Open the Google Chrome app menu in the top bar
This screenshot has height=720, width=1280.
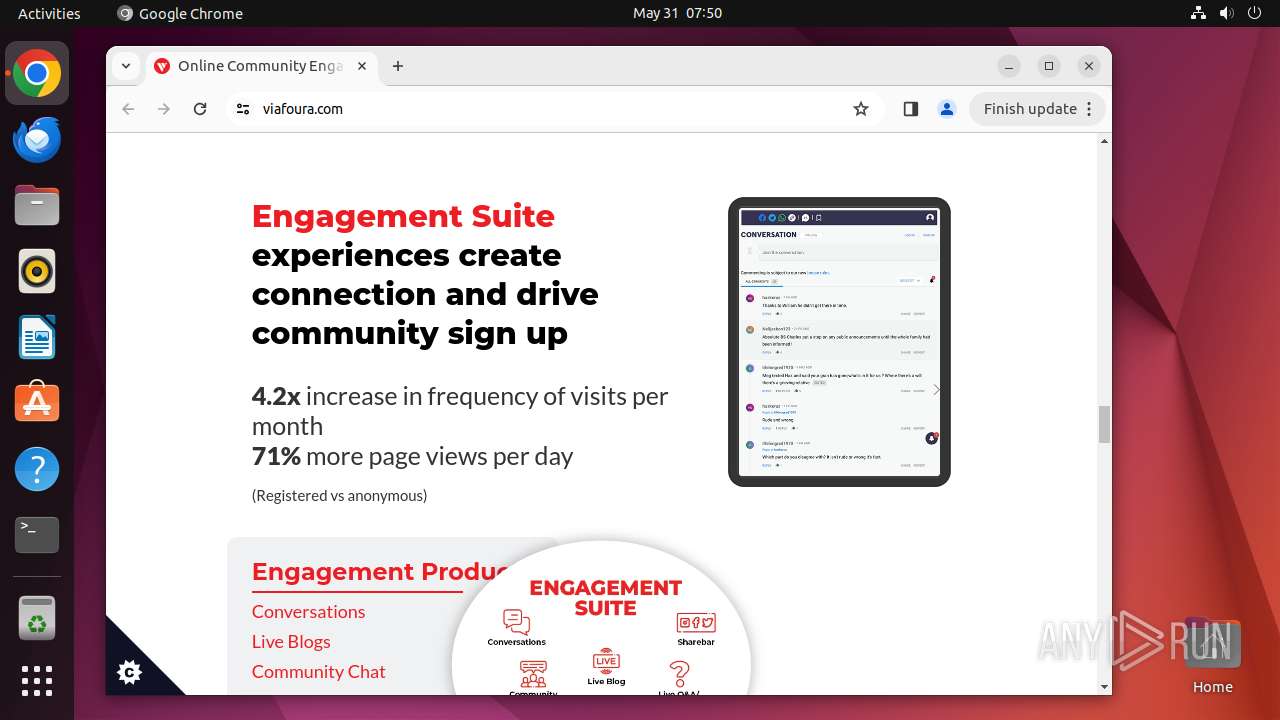pyautogui.click(x=180, y=13)
